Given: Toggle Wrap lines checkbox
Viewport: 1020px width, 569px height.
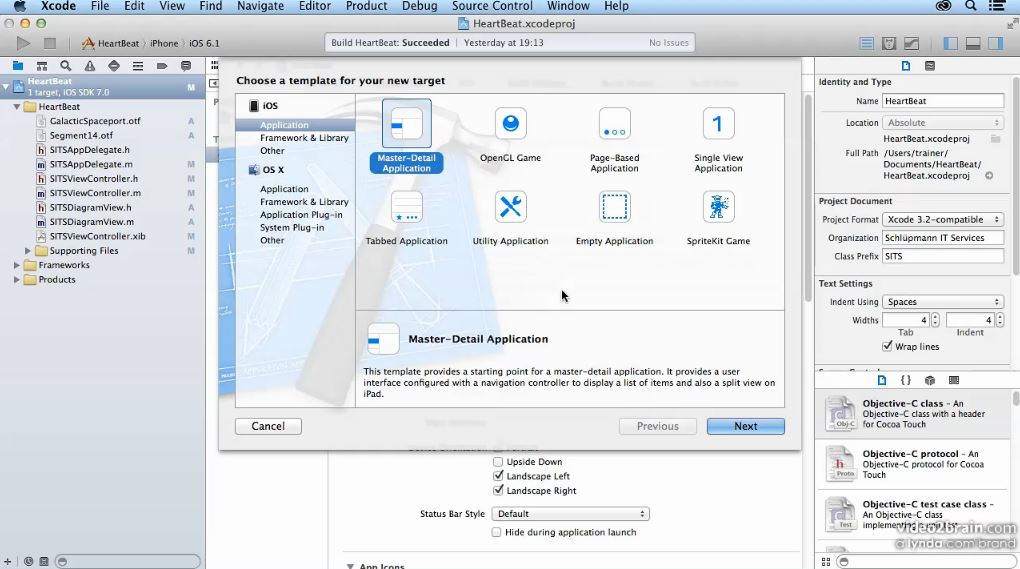Looking at the screenshot, I should point(887,346).
